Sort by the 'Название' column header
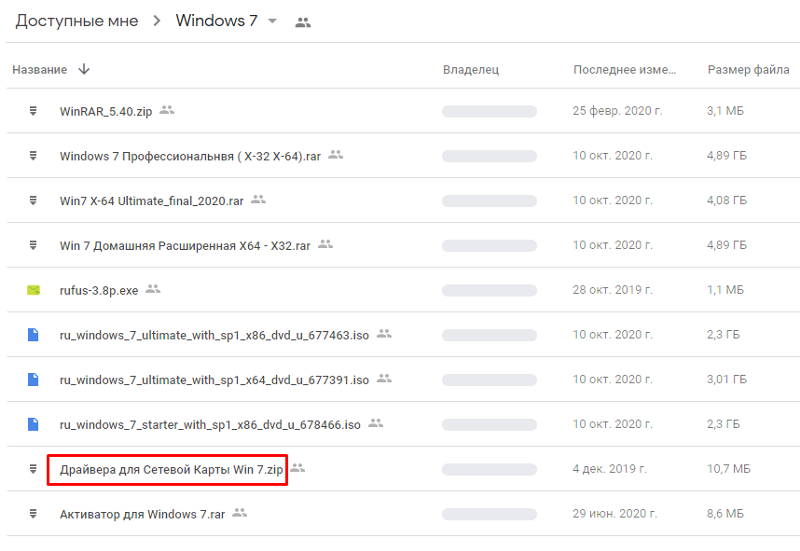Image resolution: width=800 pixels, height=551 pixels. (x=40, y=69)
